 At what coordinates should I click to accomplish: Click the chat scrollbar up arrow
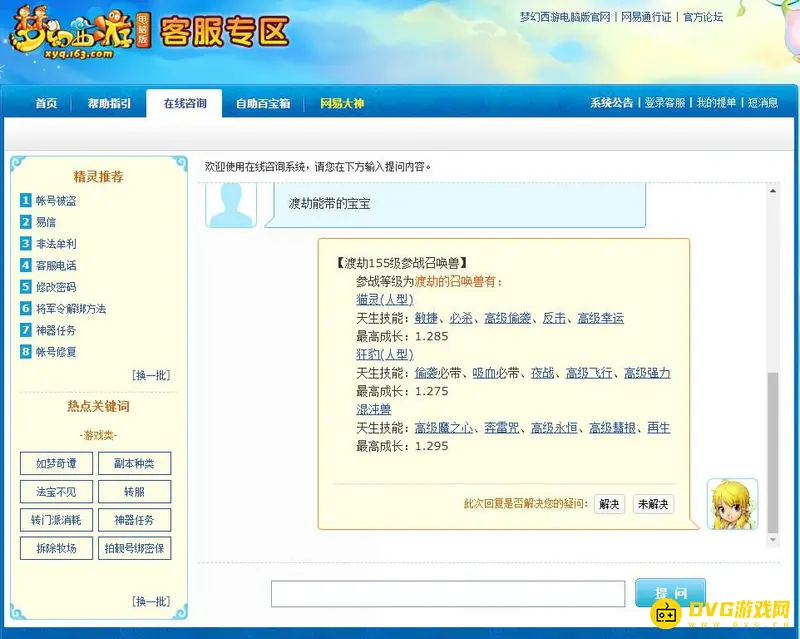click(x=773, y=191)
